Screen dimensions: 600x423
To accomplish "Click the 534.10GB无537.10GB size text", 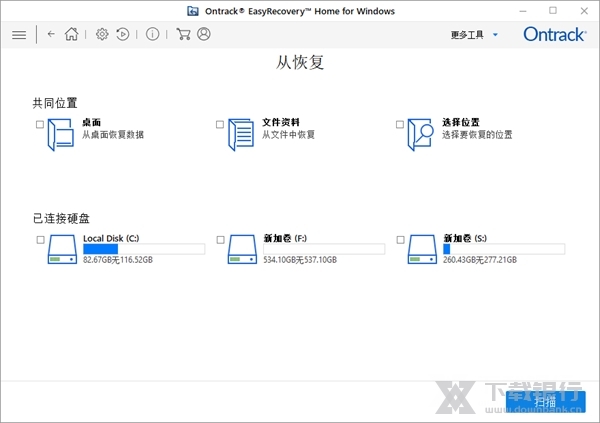I will 300,260.
